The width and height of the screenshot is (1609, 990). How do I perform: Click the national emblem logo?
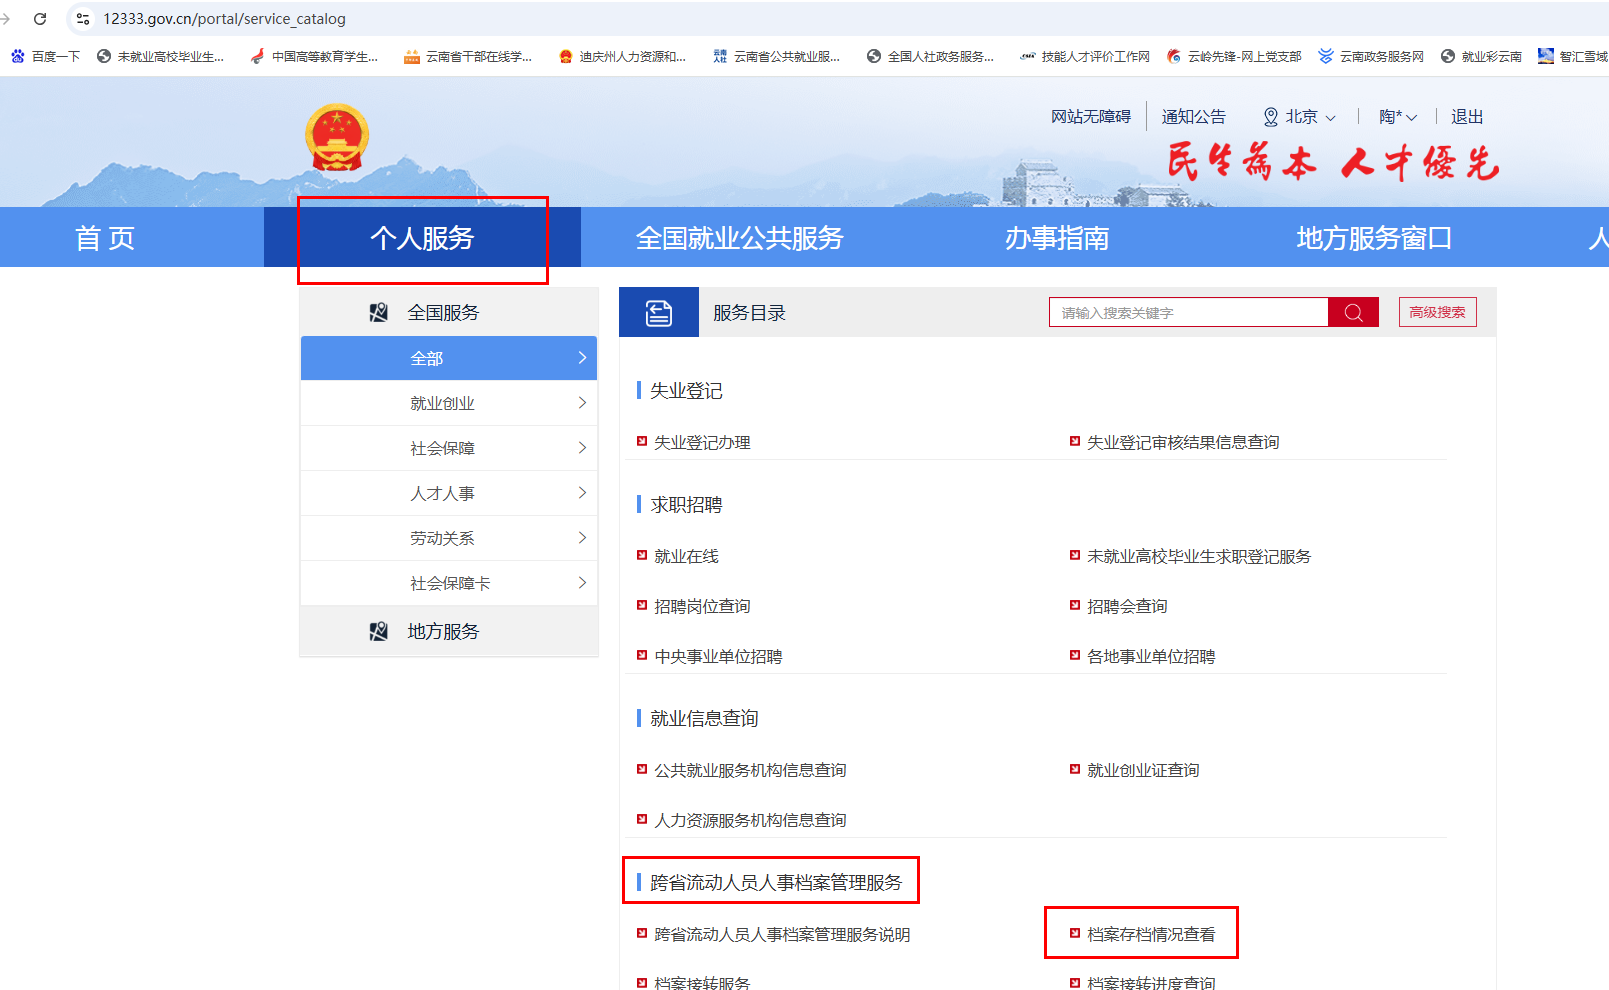tap(337, 138)
